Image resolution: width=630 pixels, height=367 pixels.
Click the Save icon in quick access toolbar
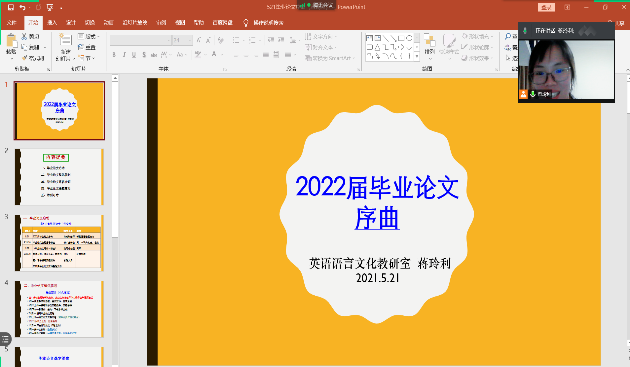[11, 7]
